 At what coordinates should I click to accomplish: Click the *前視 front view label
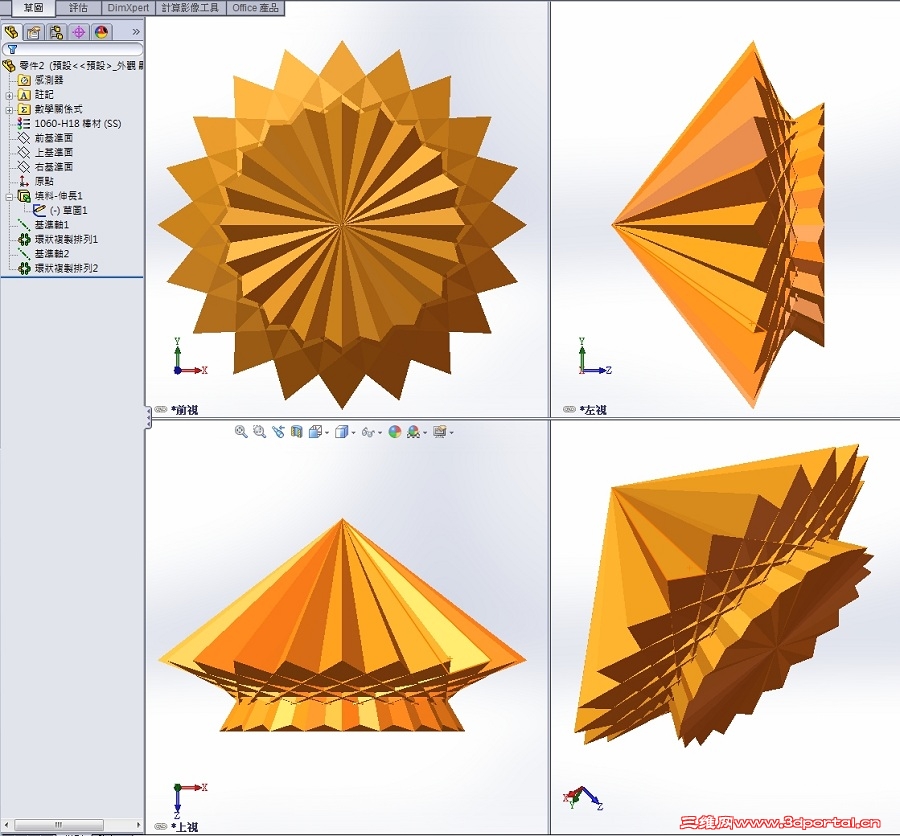[184, 410]
